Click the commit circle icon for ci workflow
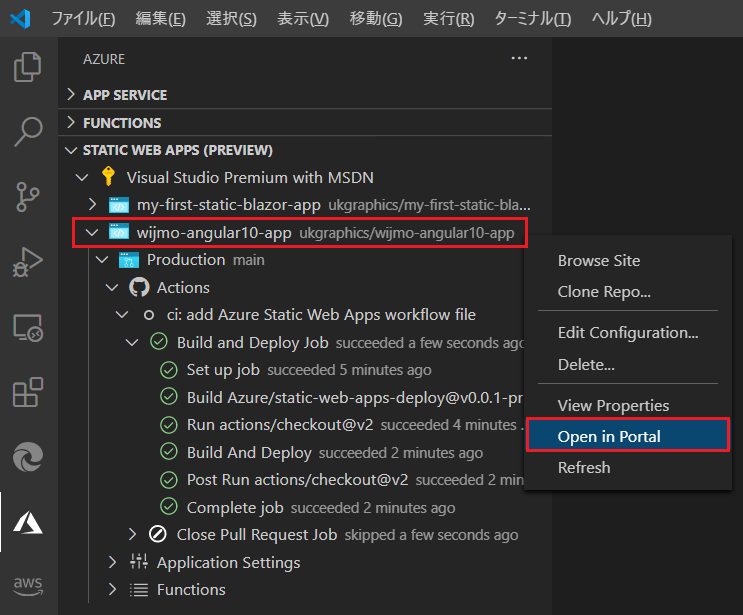The width and height of the screenshot is (743, 615). [149, 315]
